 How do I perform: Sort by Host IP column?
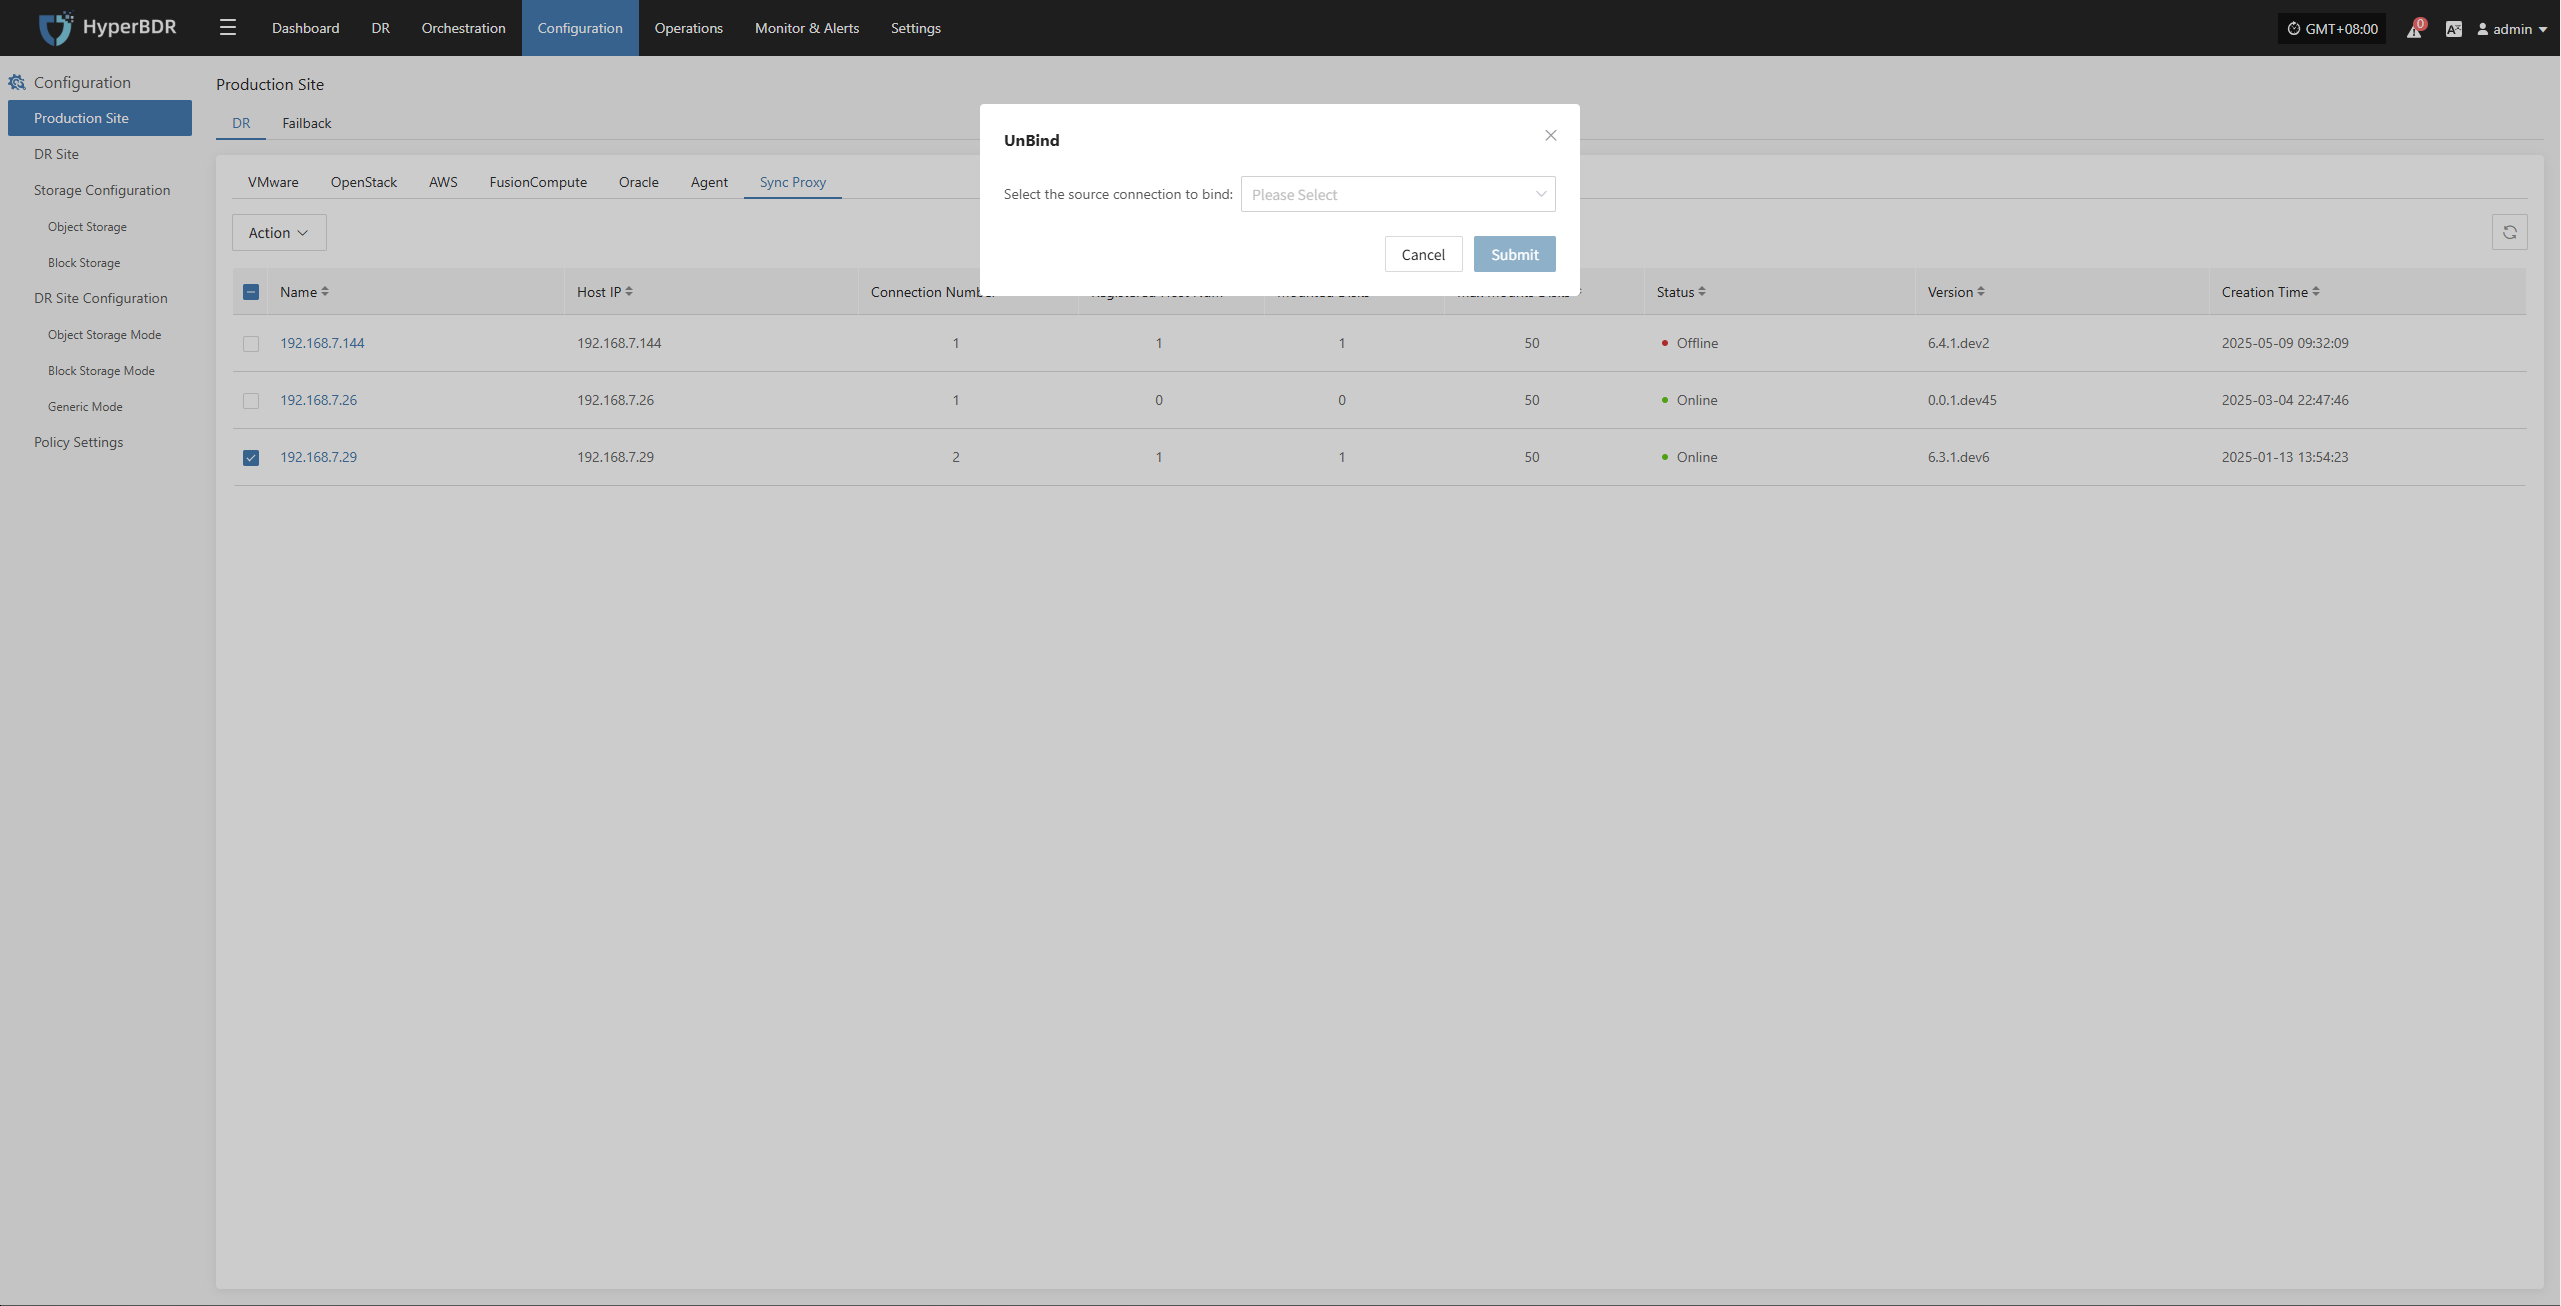pos(629,292)
